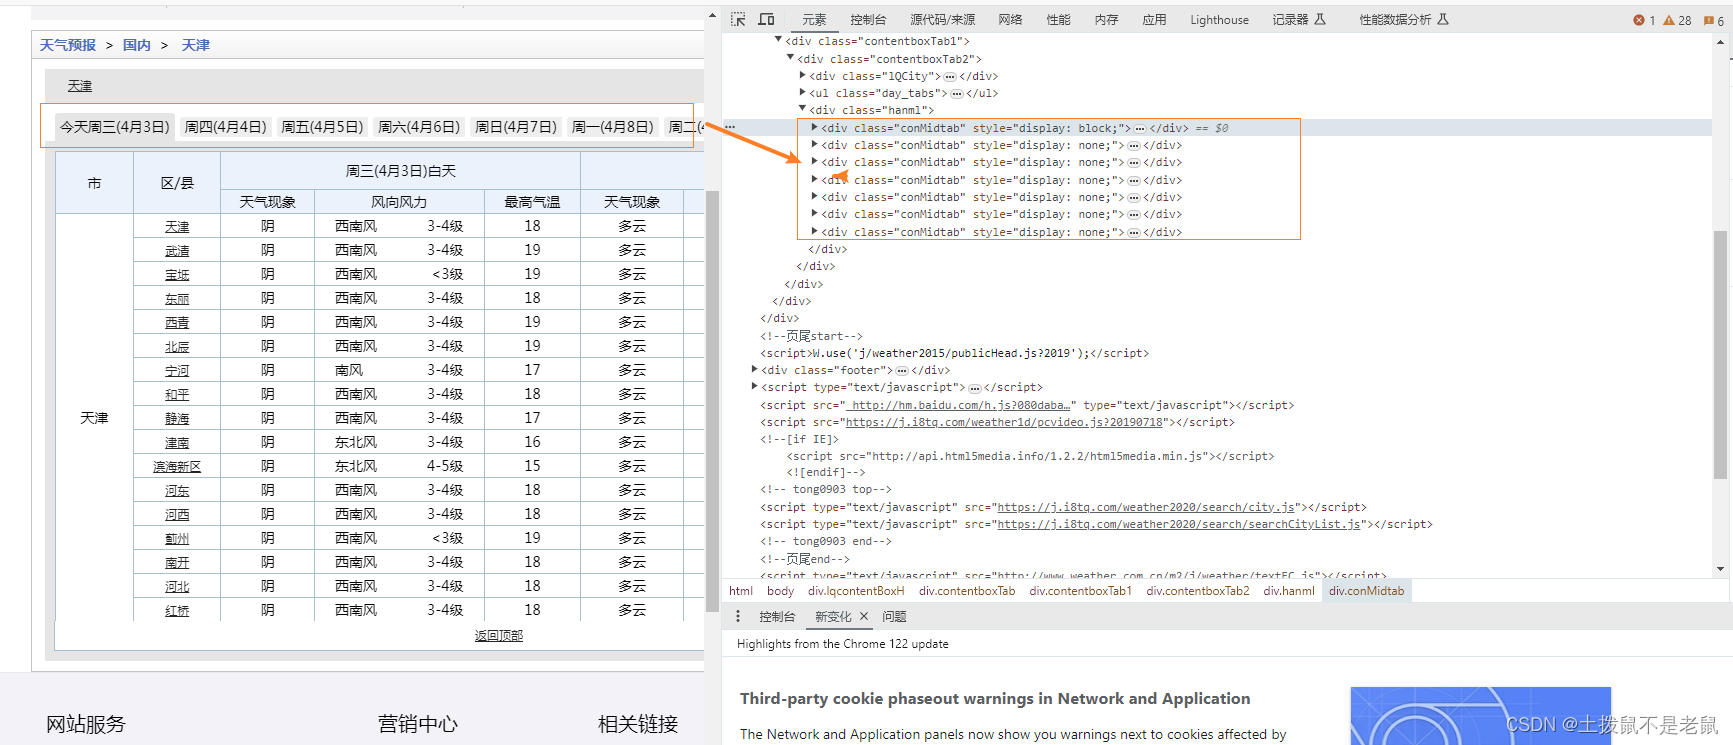Open the warnings count indicator showing 28
The width and height of the screenshot is (1733, 745).
tap(1678, 20)
